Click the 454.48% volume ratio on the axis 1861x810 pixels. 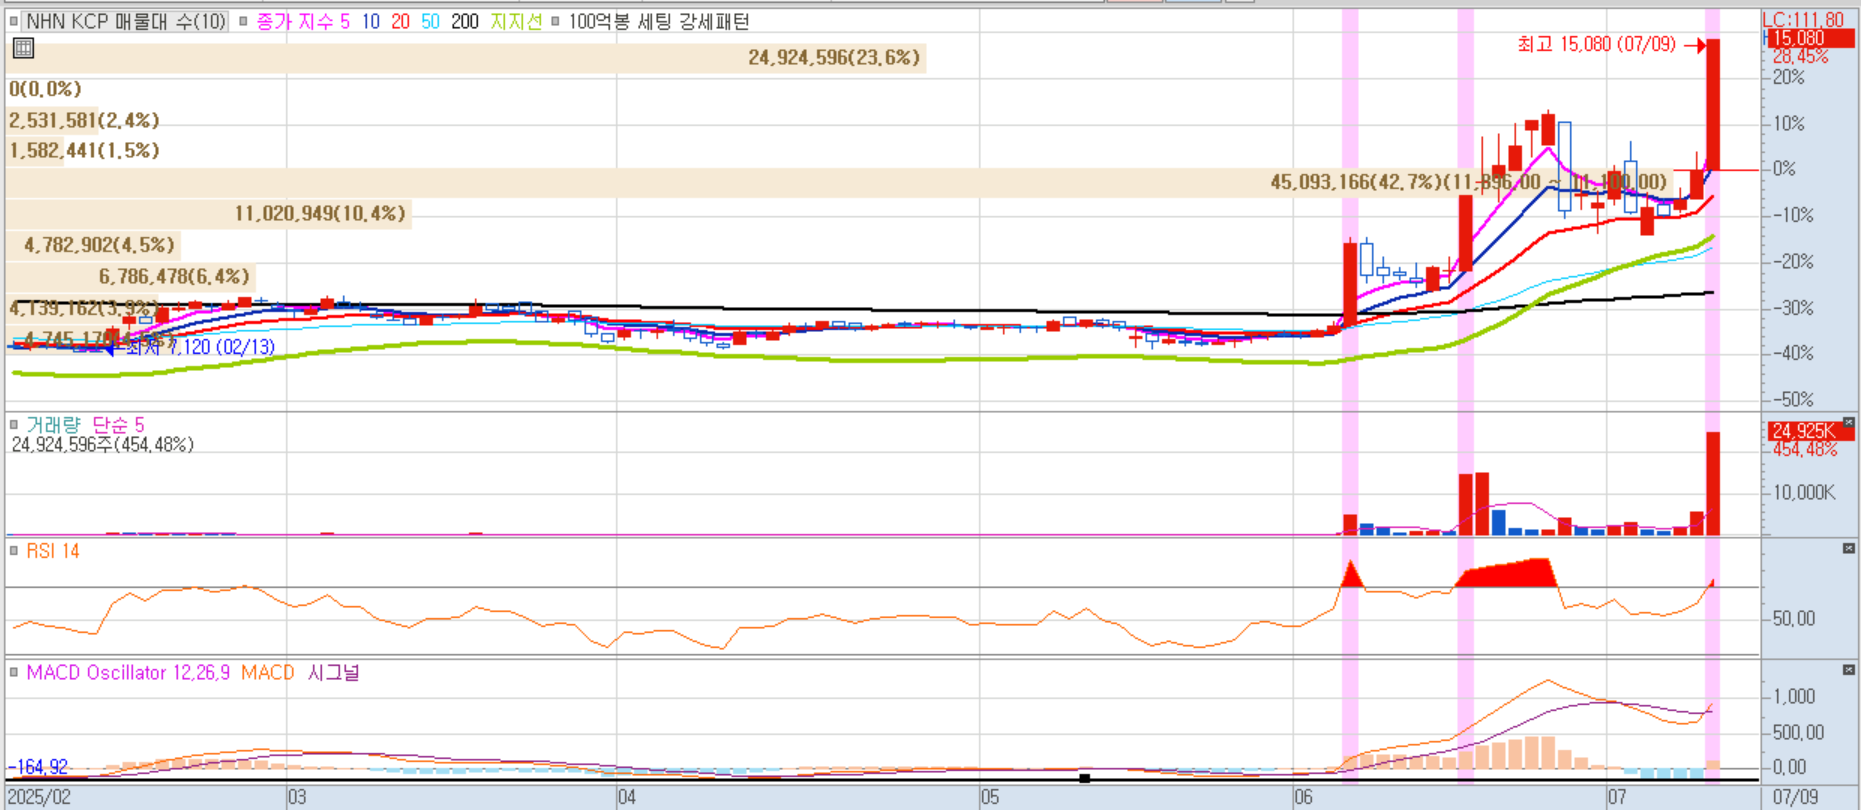coord(1805,449)
